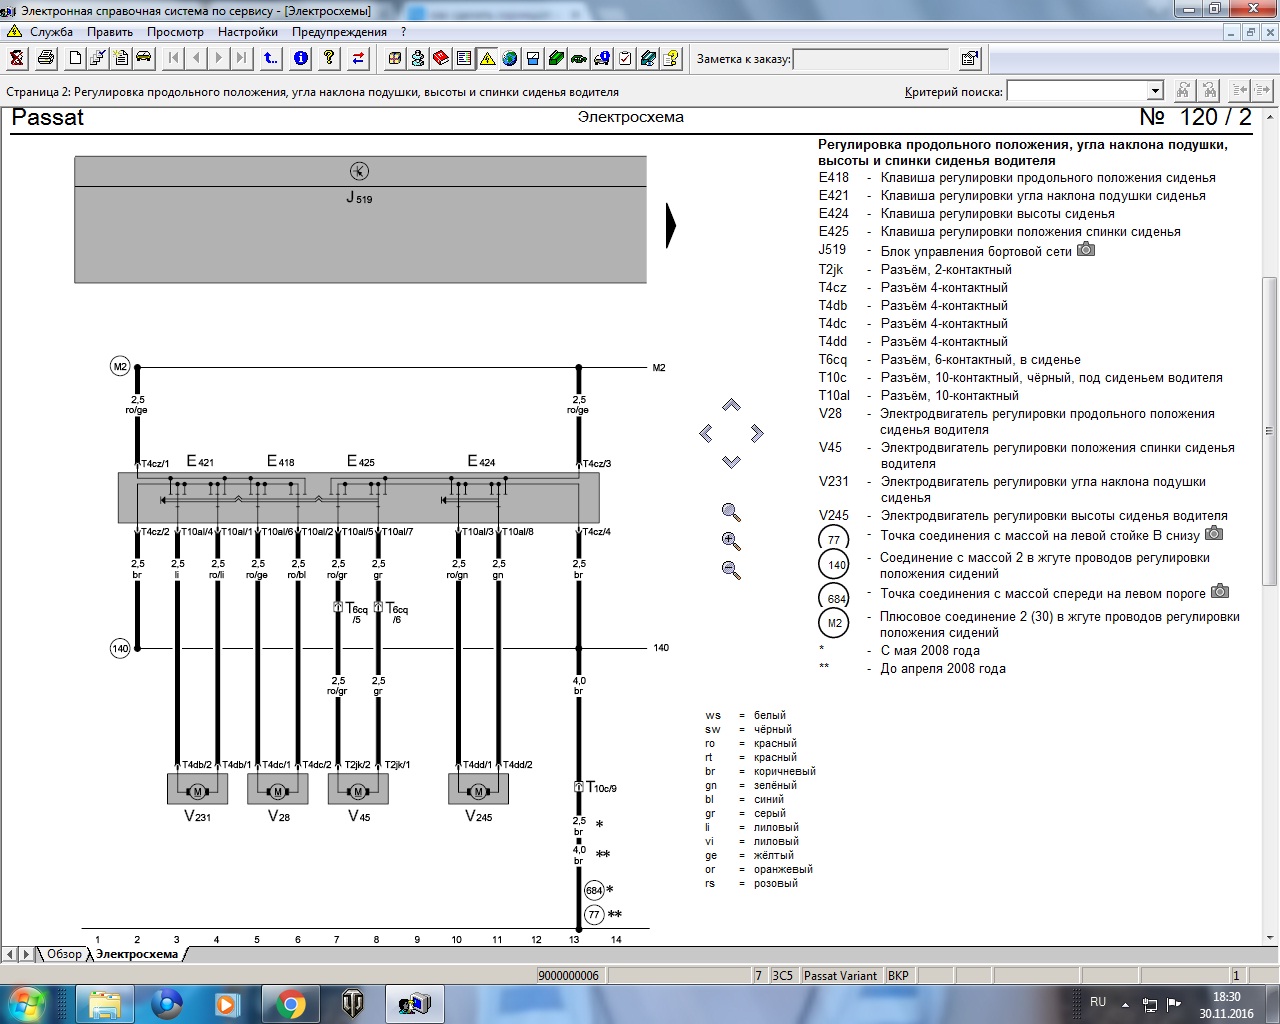This screenshot has height=1024, width=1280.
Task: Pan diagram right with the right arrow
Action: [x=757, y=433]
